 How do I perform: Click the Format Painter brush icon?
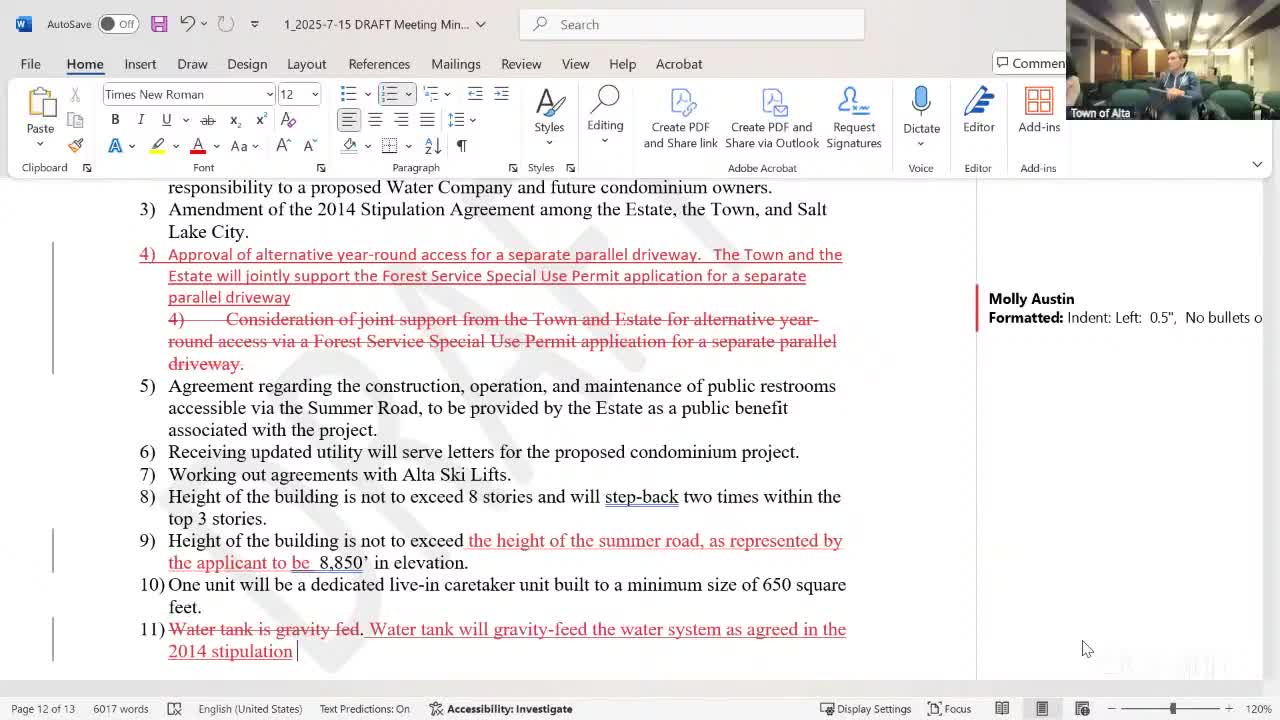coord(75,146)
